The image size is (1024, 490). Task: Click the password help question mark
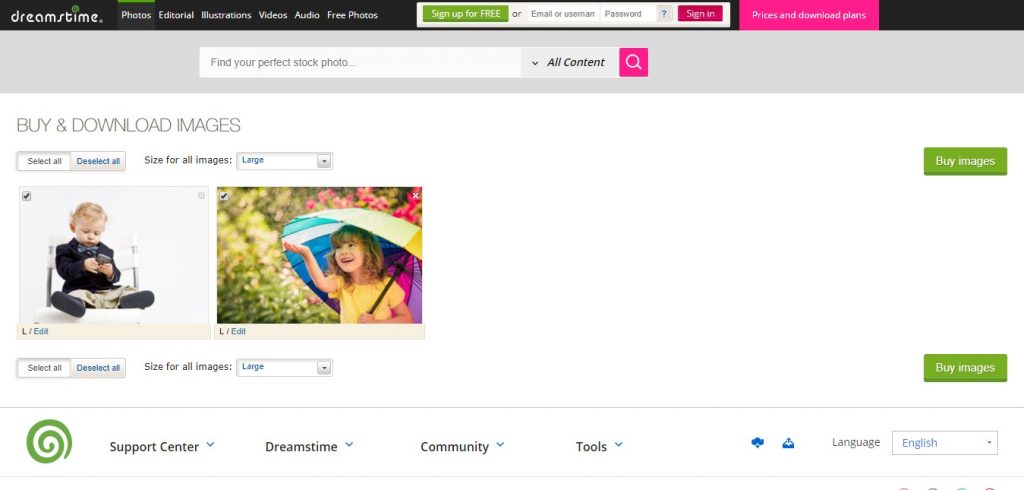click(x=664, y=14)
